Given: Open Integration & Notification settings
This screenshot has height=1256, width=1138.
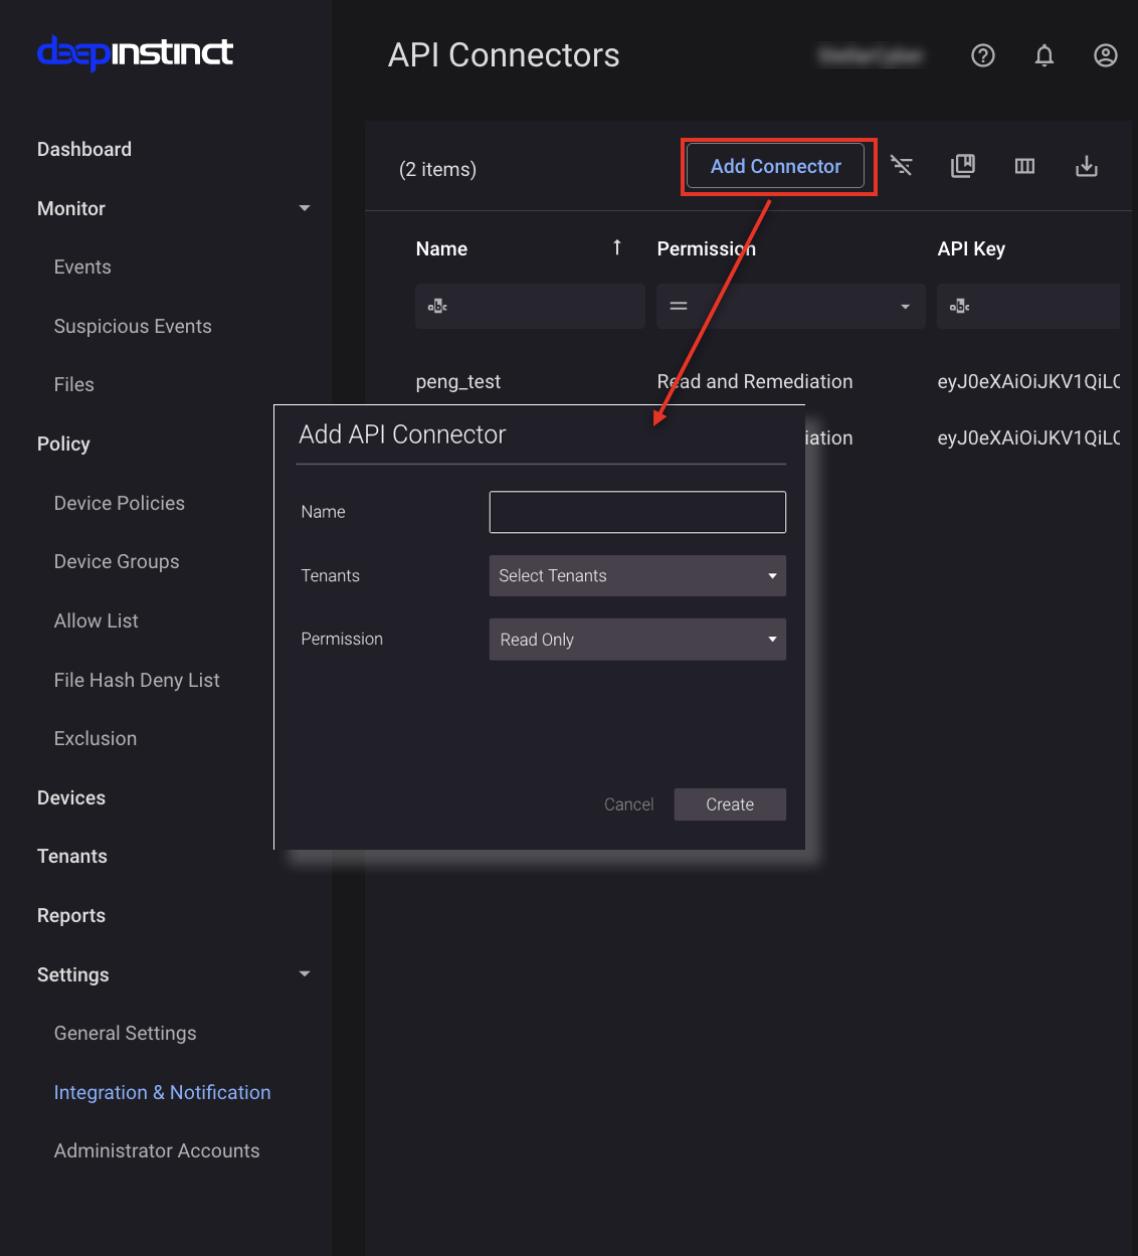Looking at the screenshot, I should pyautogui.click(x=162, y=1092).
